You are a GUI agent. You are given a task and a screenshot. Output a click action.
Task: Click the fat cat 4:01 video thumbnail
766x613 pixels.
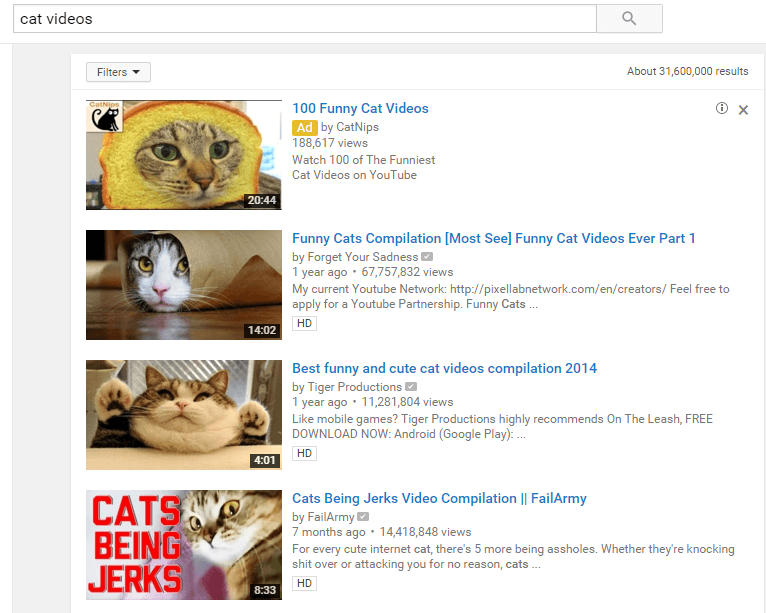[x=184, y=415]
